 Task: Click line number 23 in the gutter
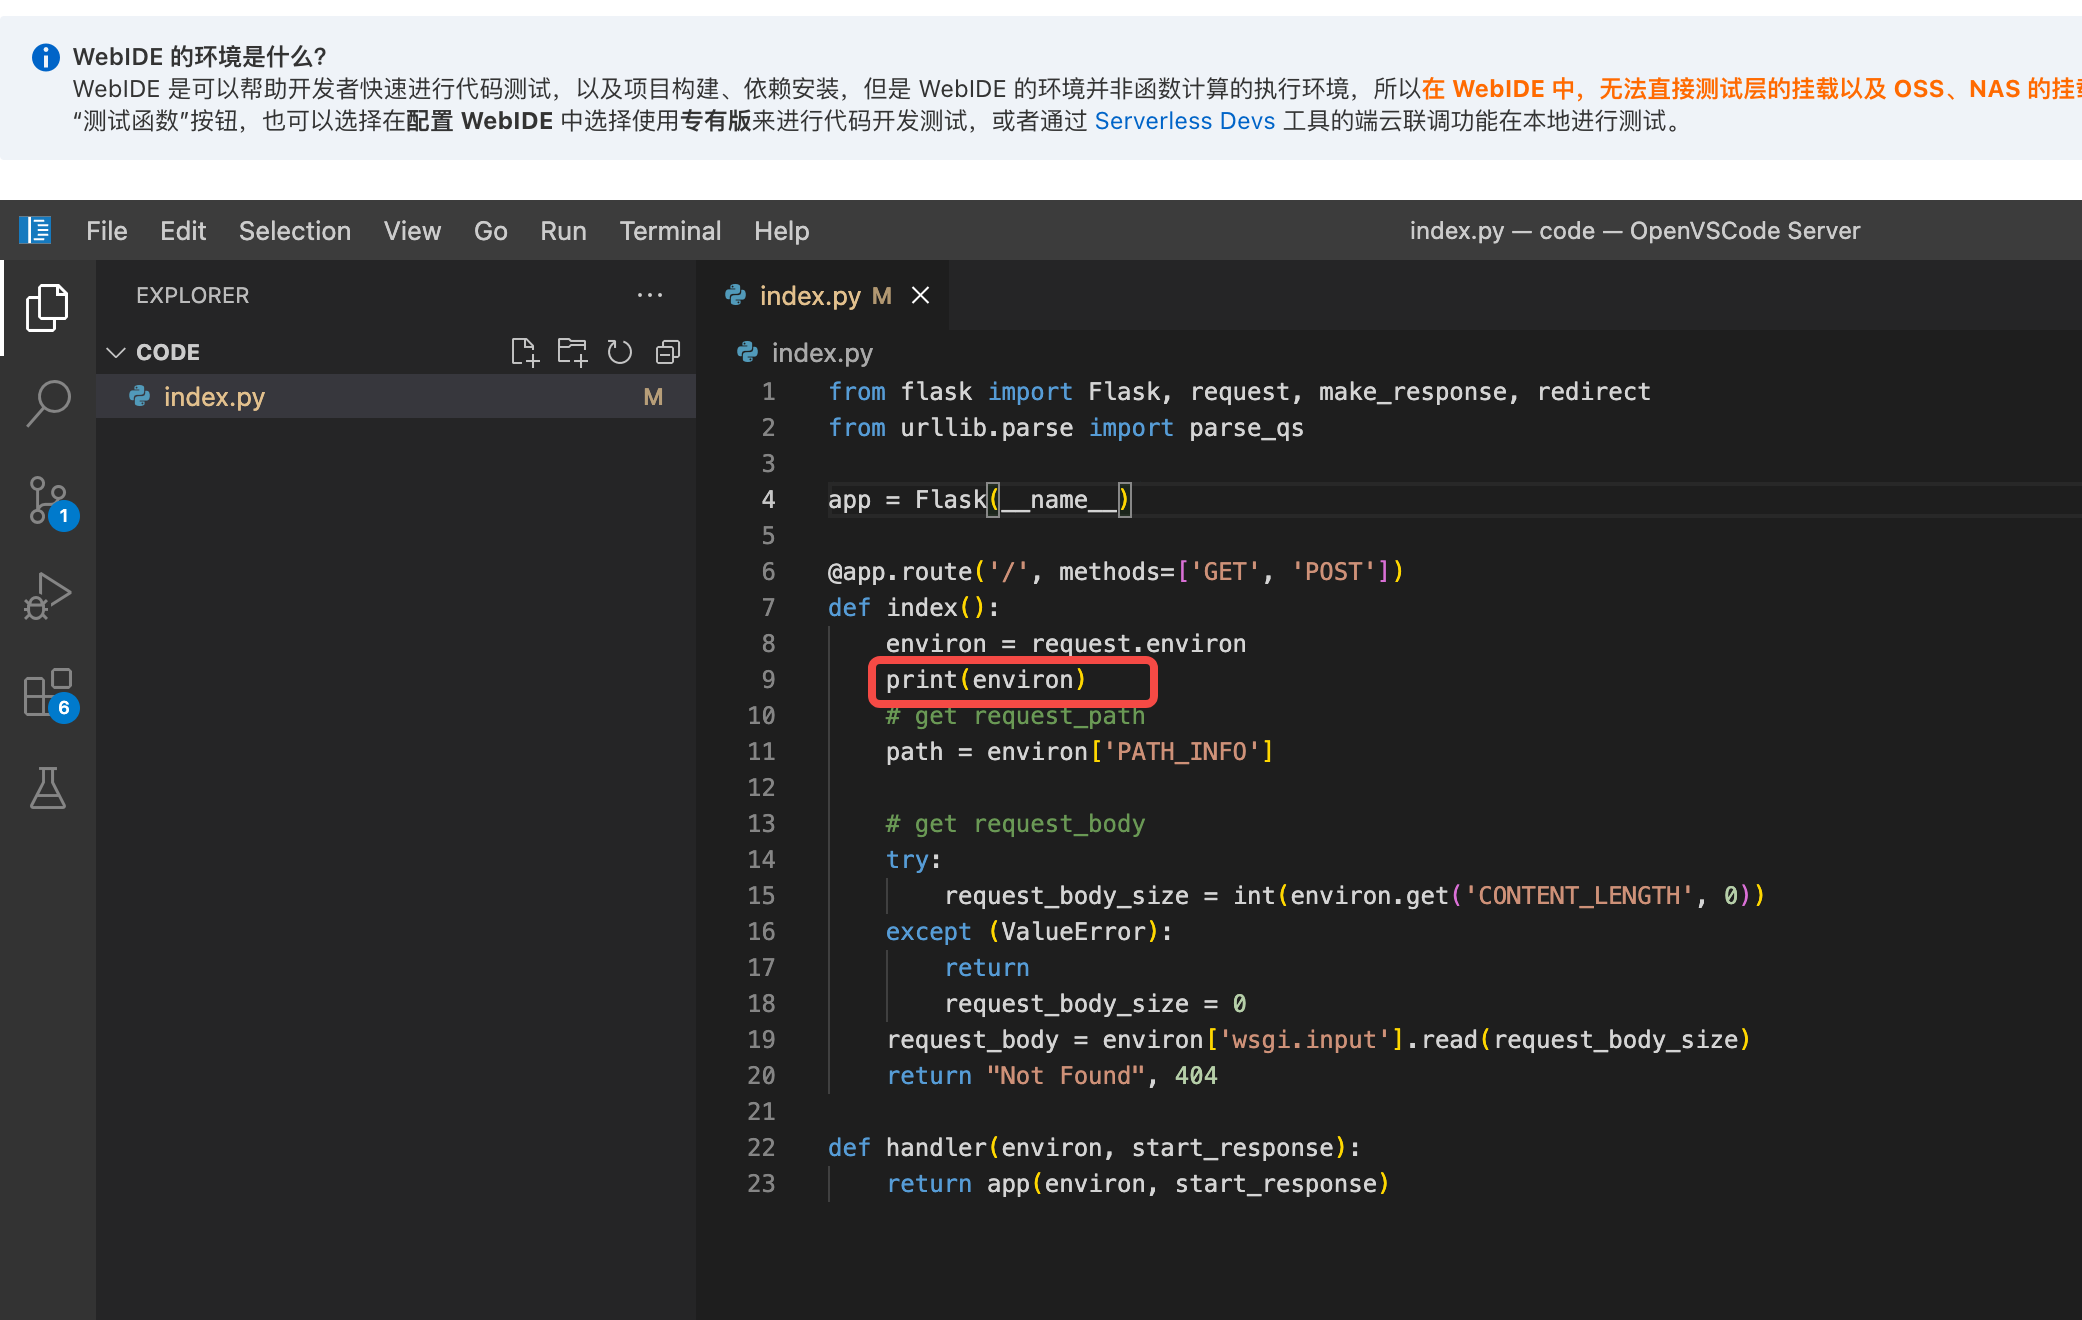pos(761,1183)
